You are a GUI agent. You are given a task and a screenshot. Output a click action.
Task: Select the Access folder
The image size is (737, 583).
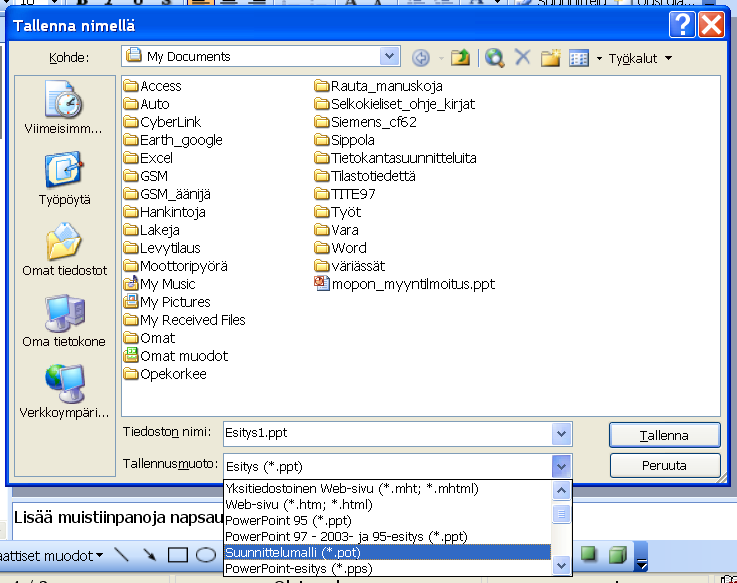[x=152, y=86]
